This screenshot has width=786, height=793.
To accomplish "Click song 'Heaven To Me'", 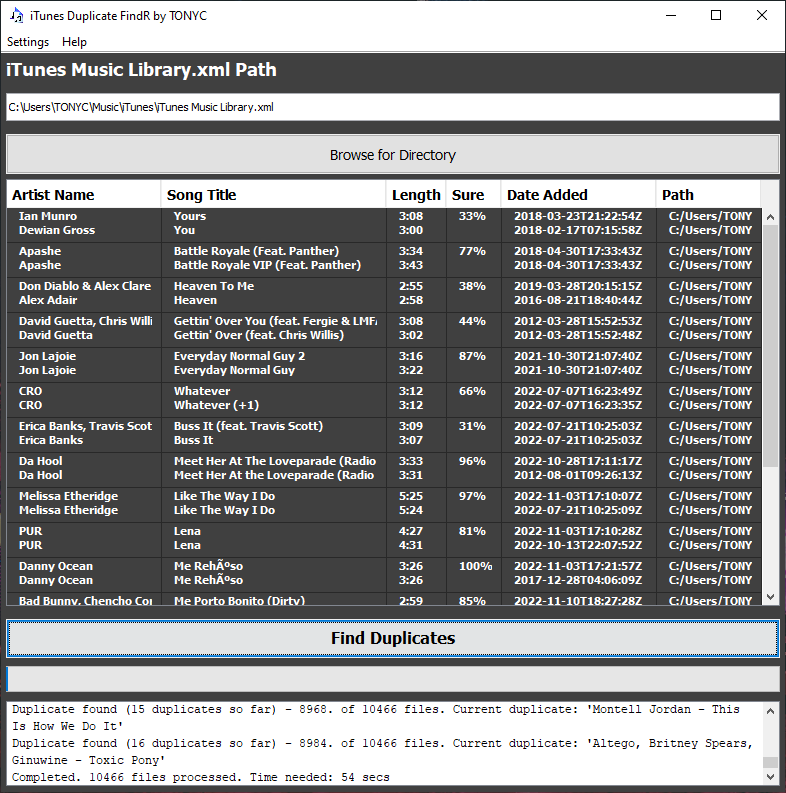I will pos(214,286).
